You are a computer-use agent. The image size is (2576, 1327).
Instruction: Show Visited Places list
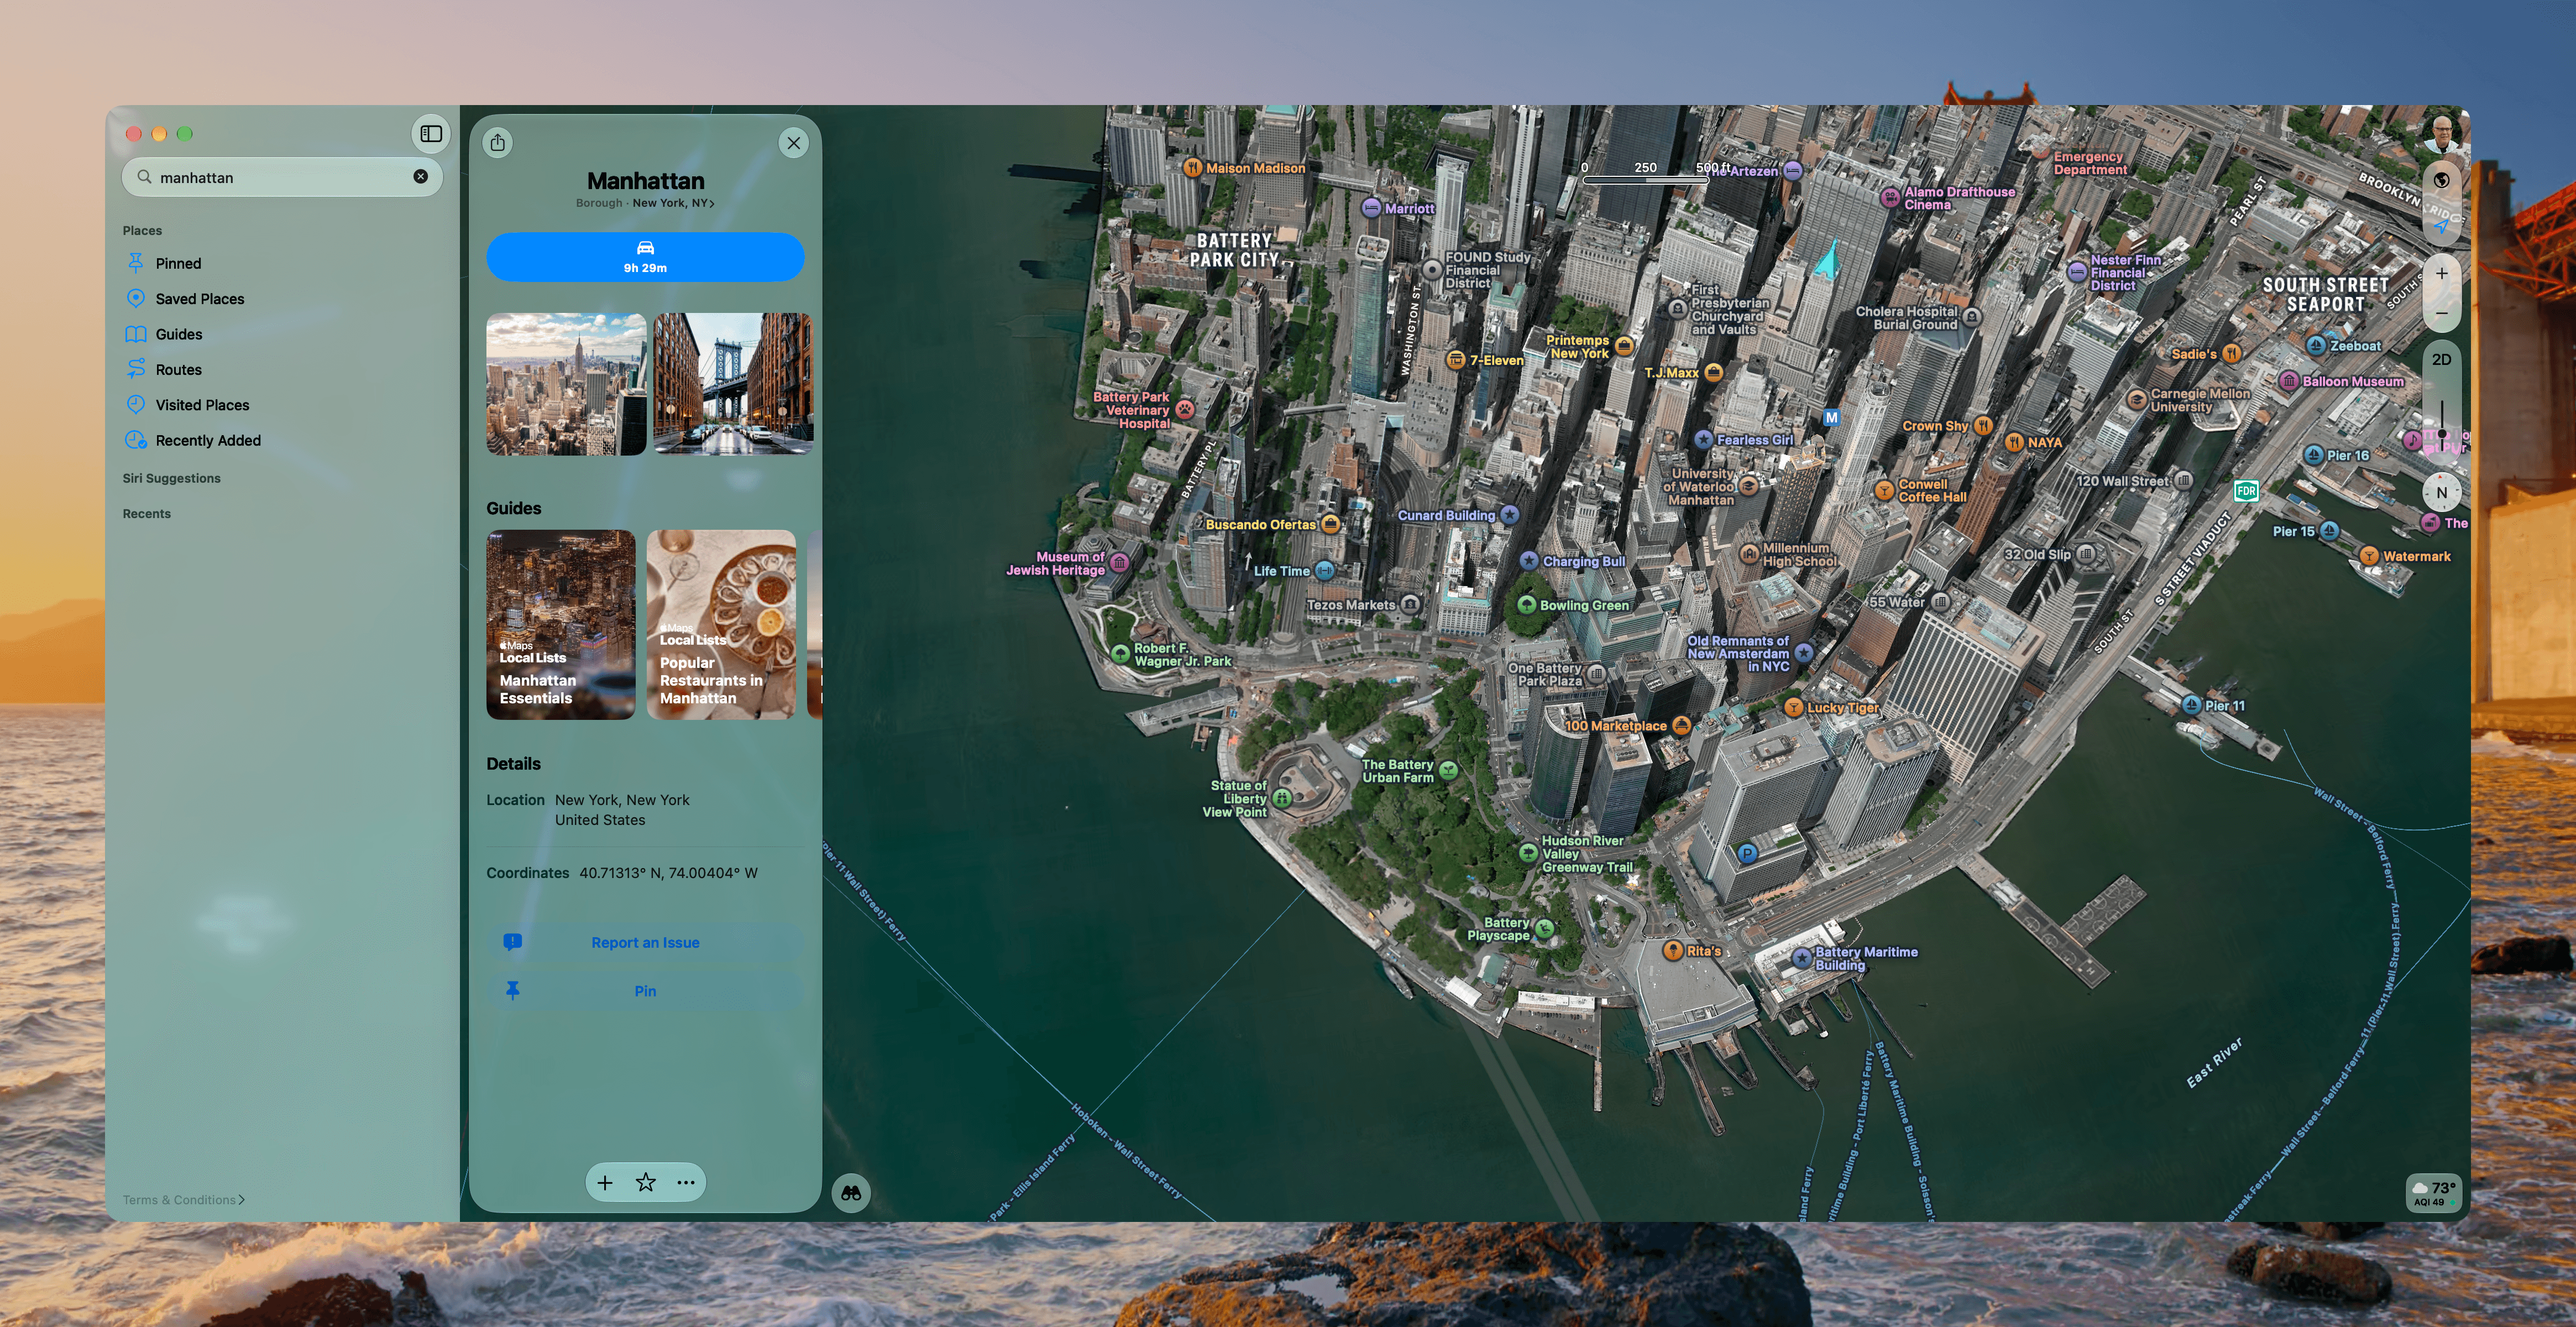tap(202, 405)
